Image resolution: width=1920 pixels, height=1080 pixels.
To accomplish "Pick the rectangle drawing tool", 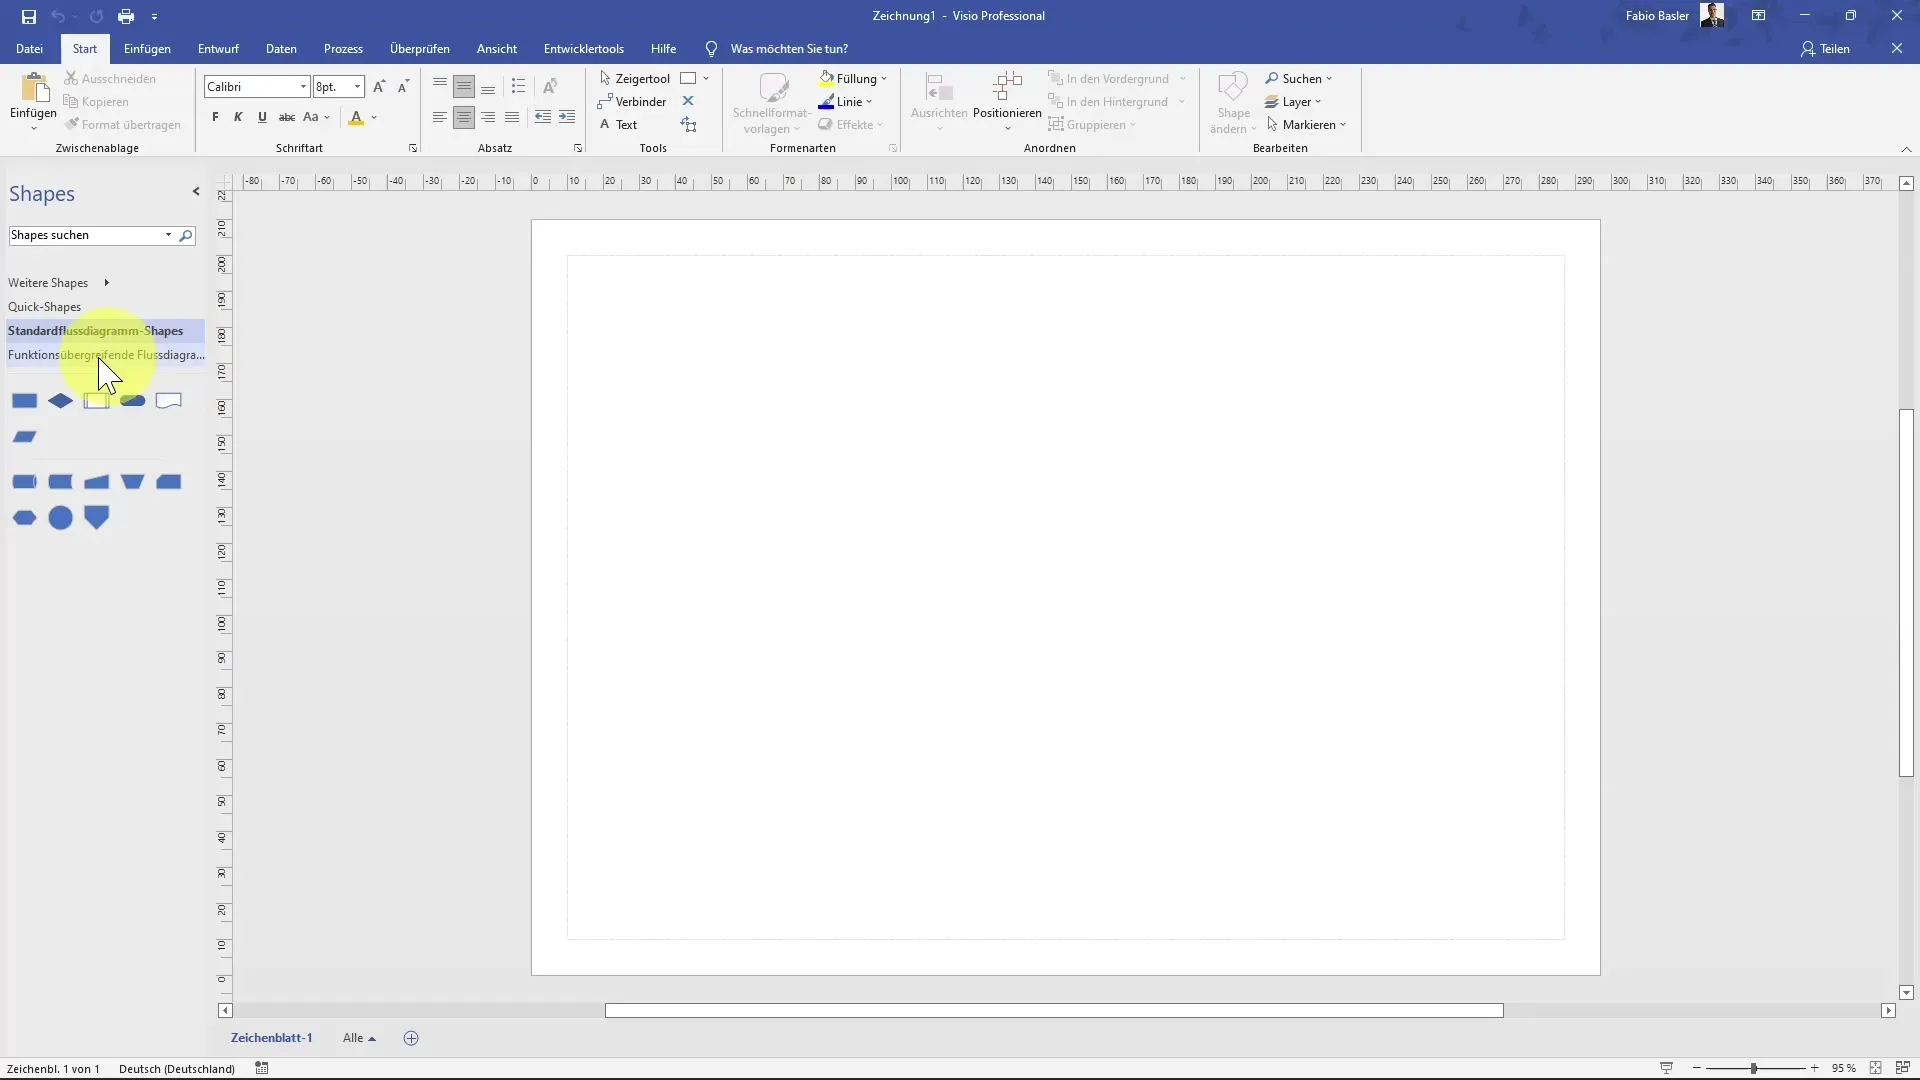I will coord(688,78).
